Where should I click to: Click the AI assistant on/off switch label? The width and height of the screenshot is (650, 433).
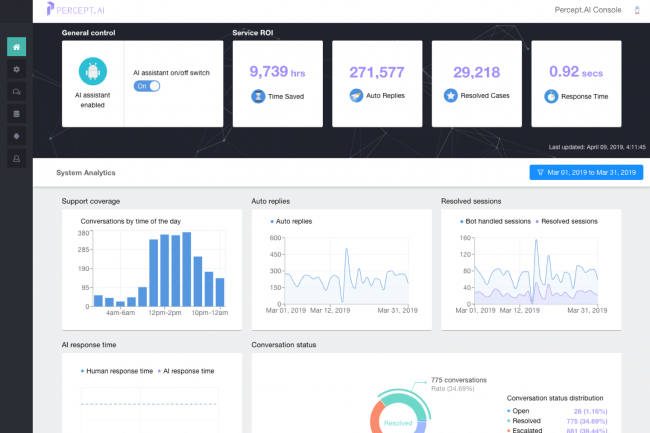[x=171, y=73]
